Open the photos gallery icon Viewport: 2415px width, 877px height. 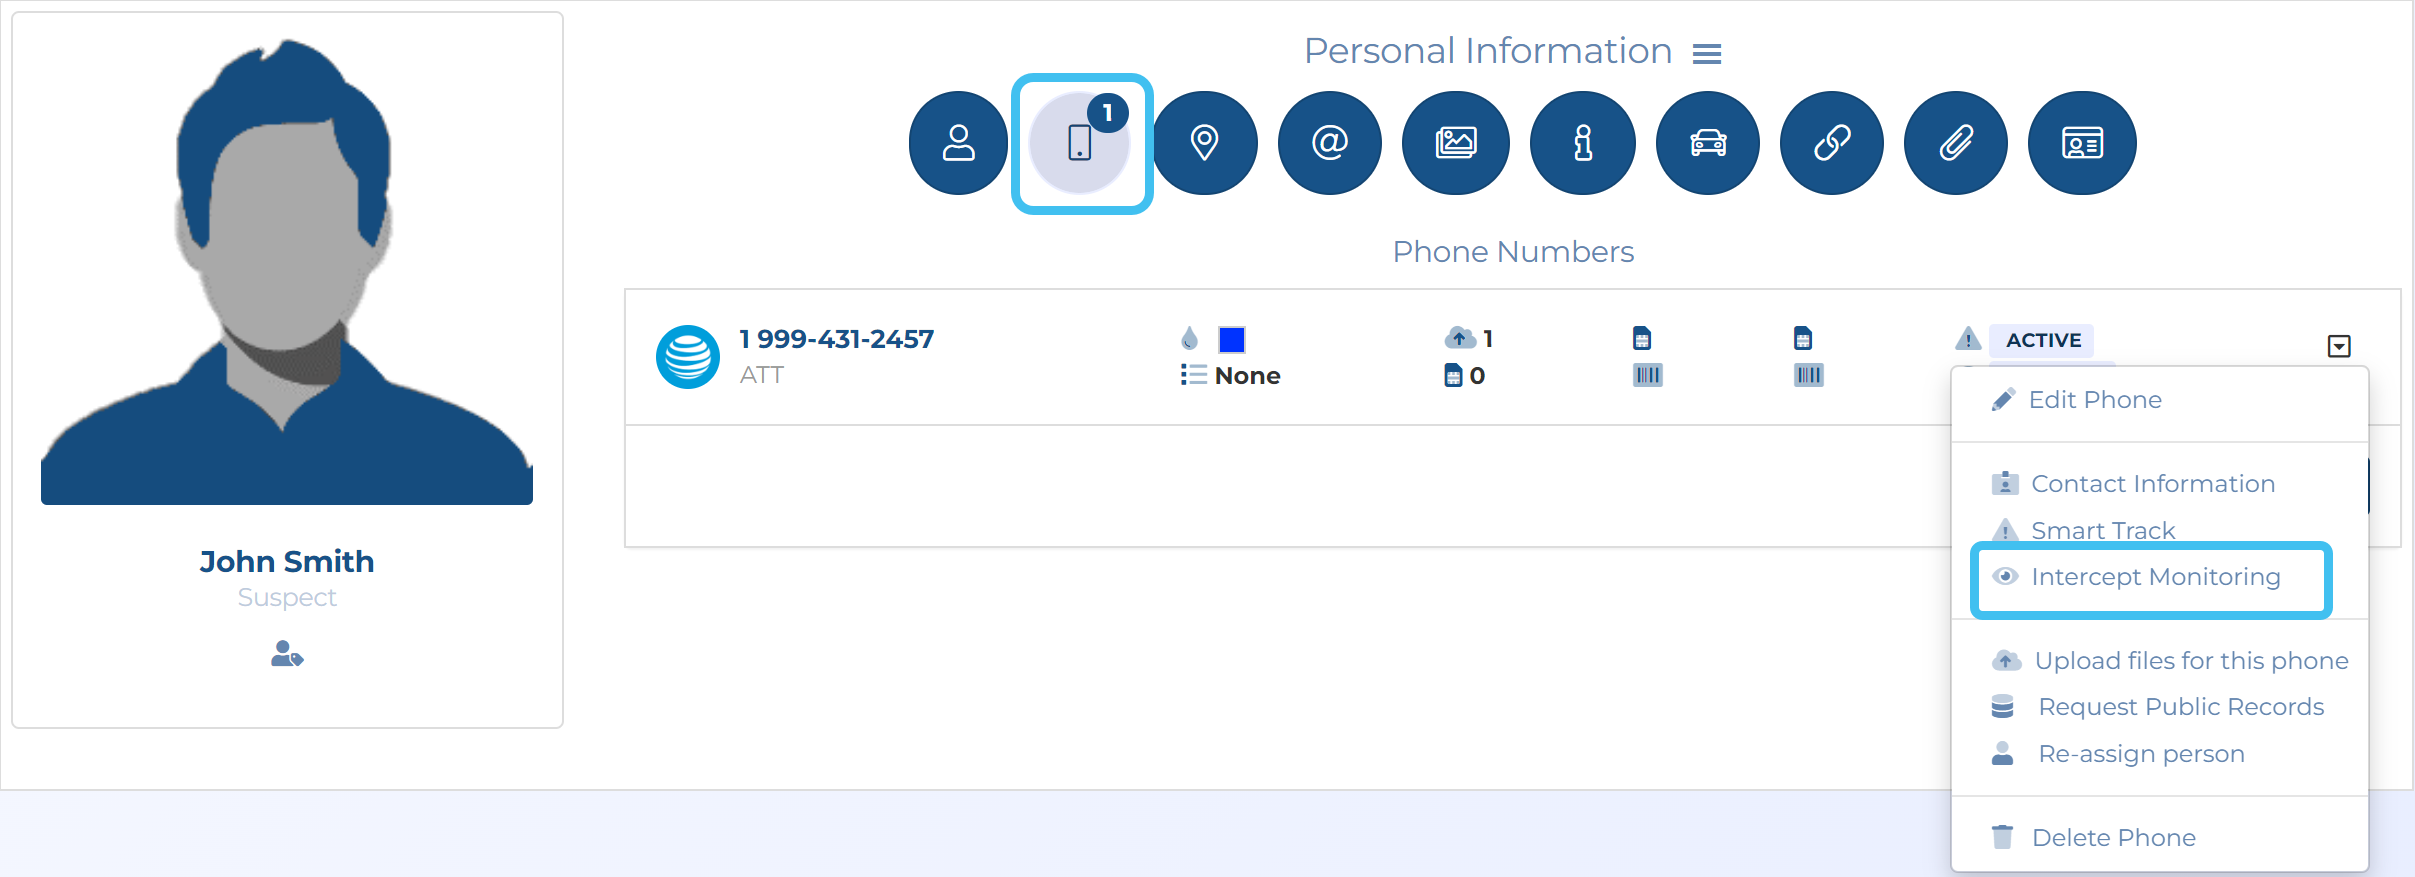point(1455,143)
